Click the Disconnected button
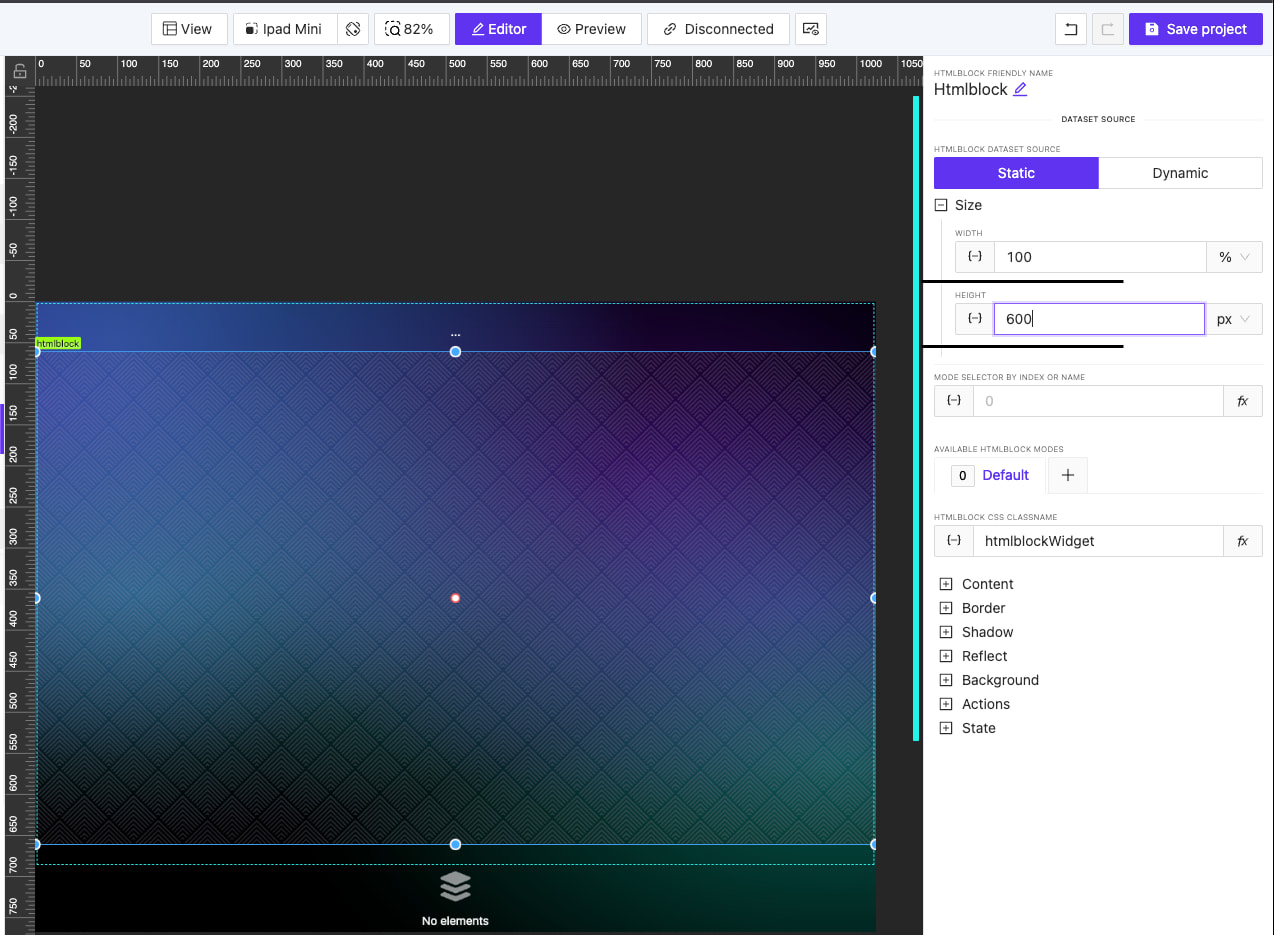 718,29
